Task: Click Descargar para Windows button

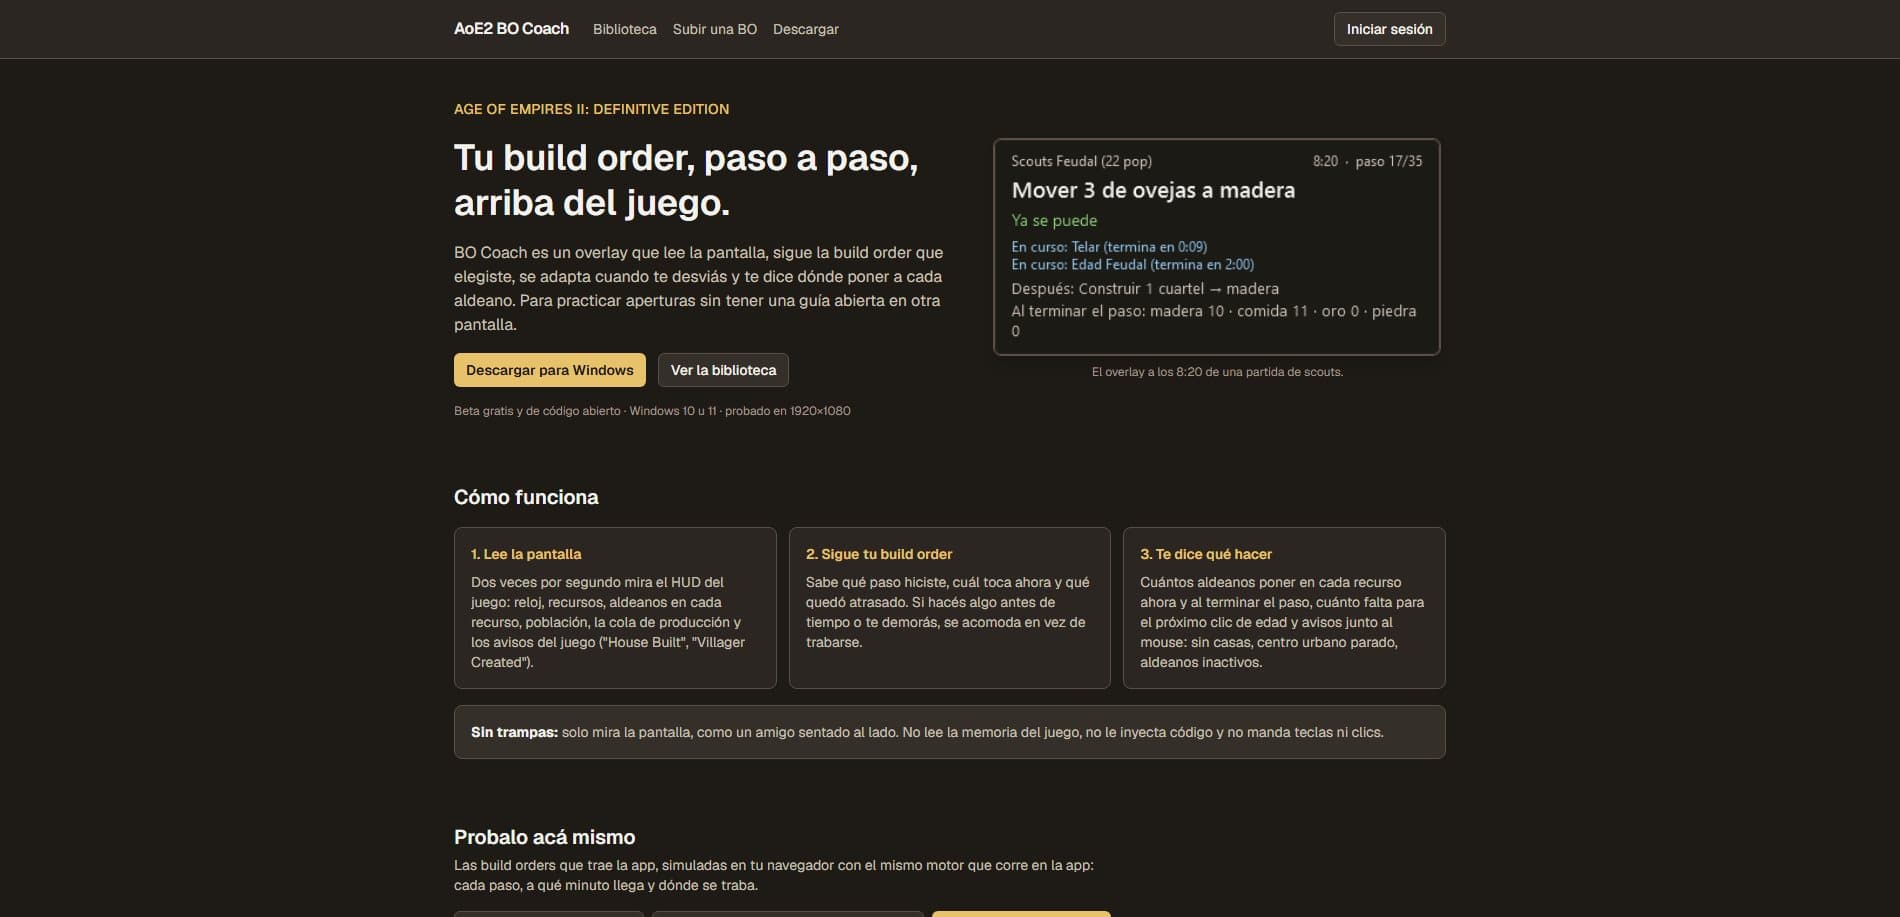Action: 550,370
